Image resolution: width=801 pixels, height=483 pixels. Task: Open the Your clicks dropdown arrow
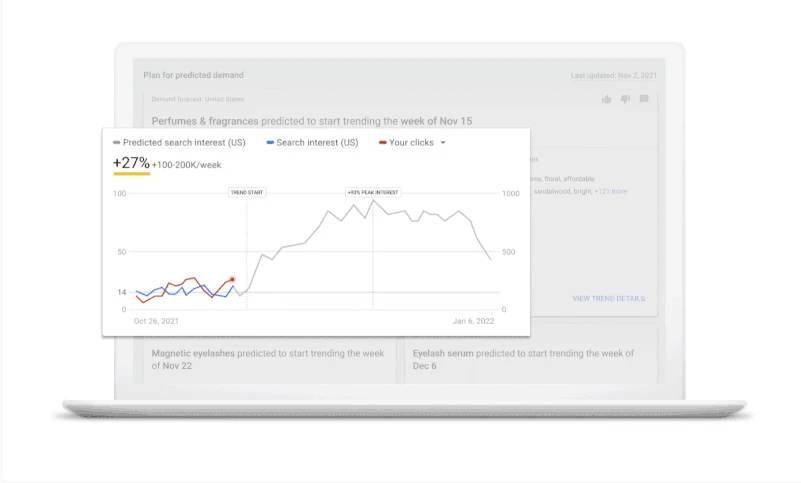coord(443,143)
